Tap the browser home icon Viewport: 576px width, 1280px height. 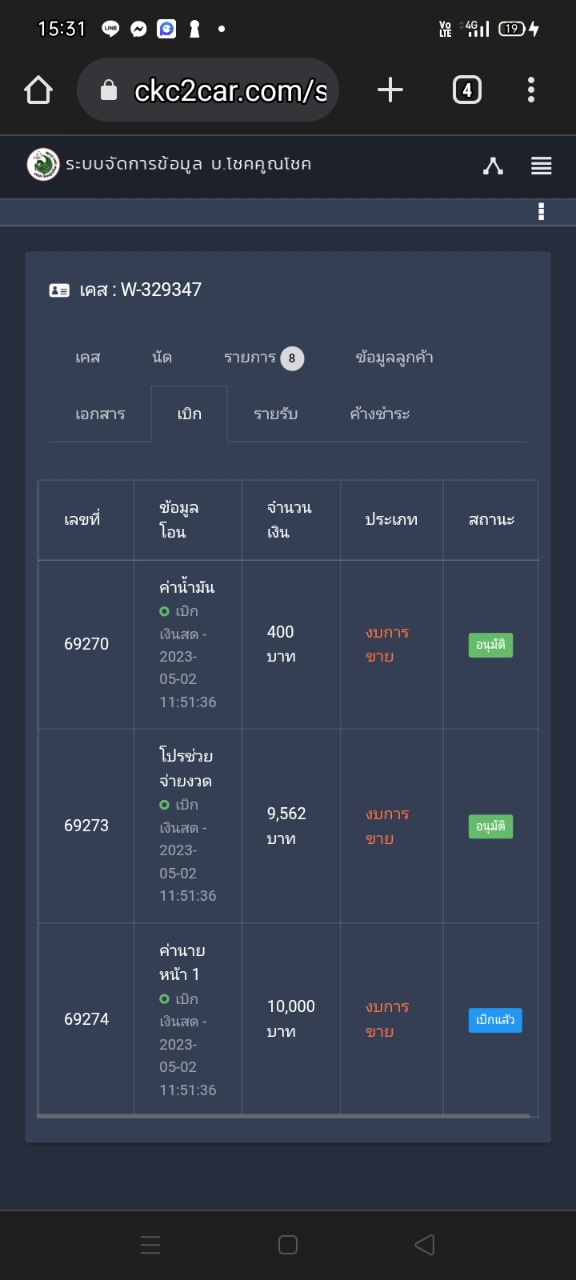point(38,90)
